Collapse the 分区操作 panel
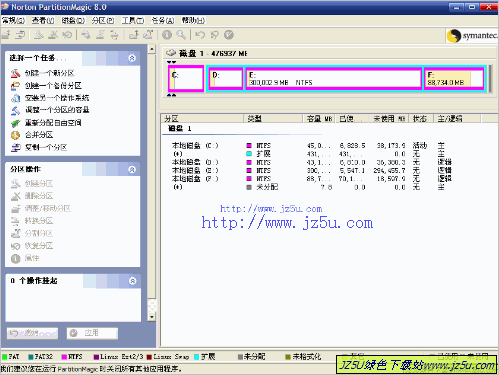 click(132, 169)
